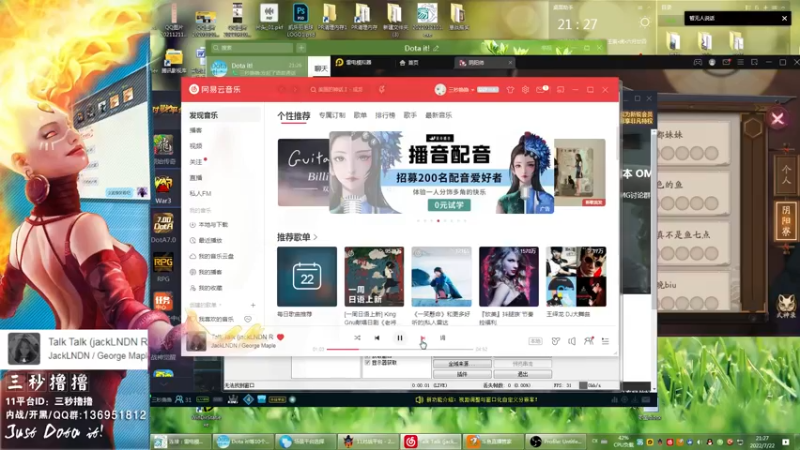Open the NetEase Music taskbar button
The height and width of the screenshot is (450, 800).
point(431,441)
